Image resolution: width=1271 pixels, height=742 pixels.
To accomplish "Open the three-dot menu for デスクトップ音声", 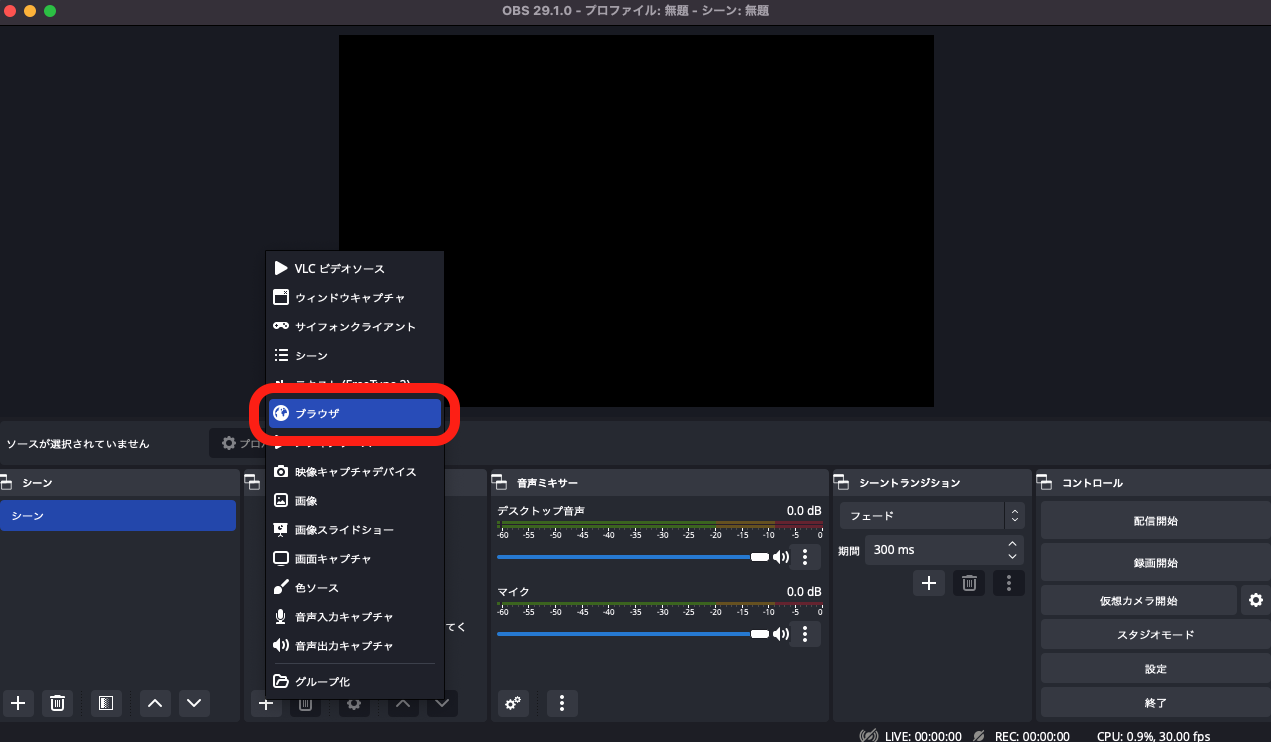I will point(805,557).
